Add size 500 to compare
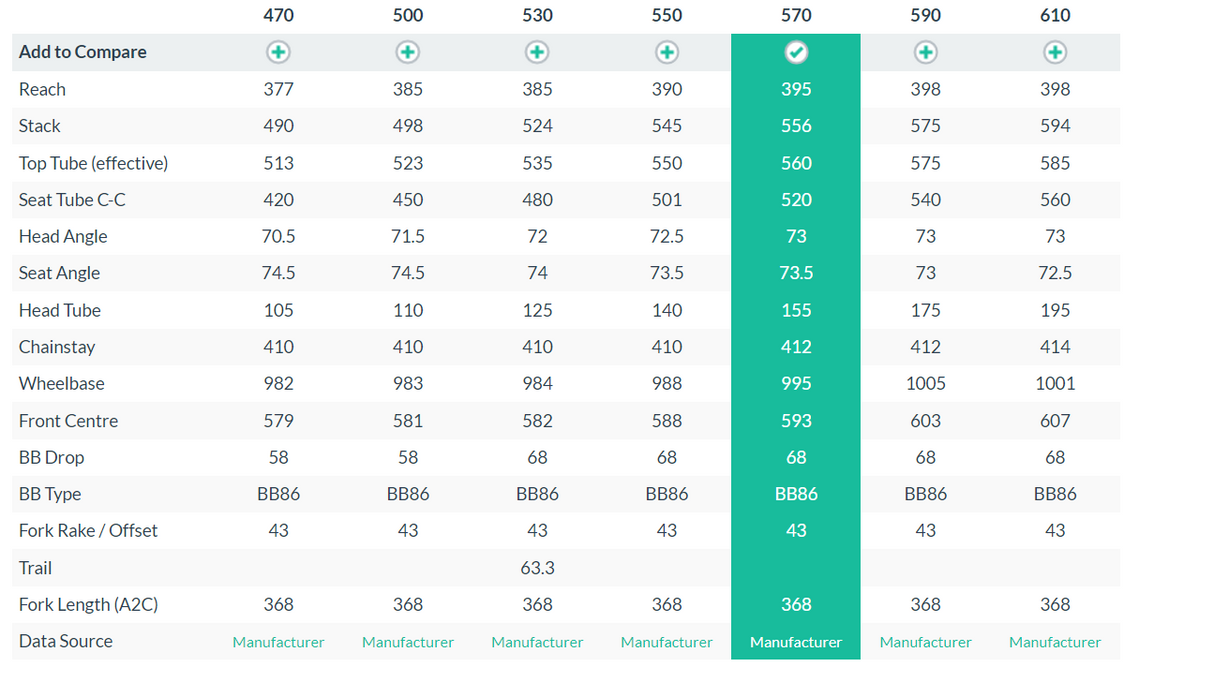This screenshot has height=682, width=1214. (x=408, y=52)
